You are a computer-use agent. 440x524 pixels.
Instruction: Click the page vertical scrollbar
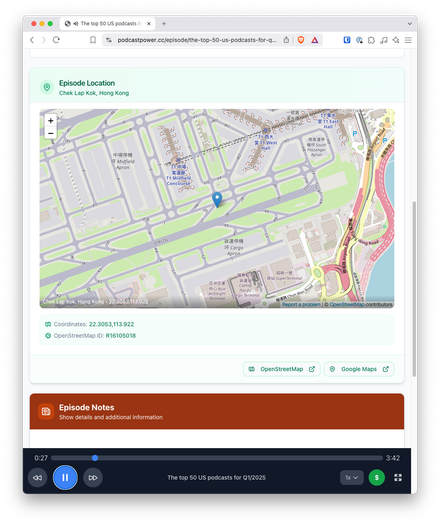tap(414, 289)
